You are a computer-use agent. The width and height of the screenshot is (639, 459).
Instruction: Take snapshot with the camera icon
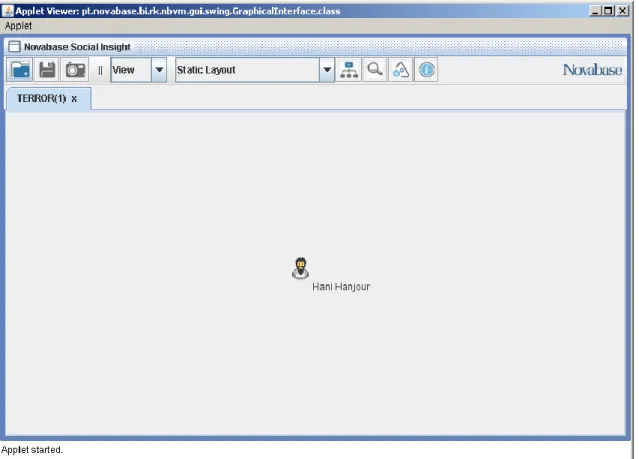(75, 70)
